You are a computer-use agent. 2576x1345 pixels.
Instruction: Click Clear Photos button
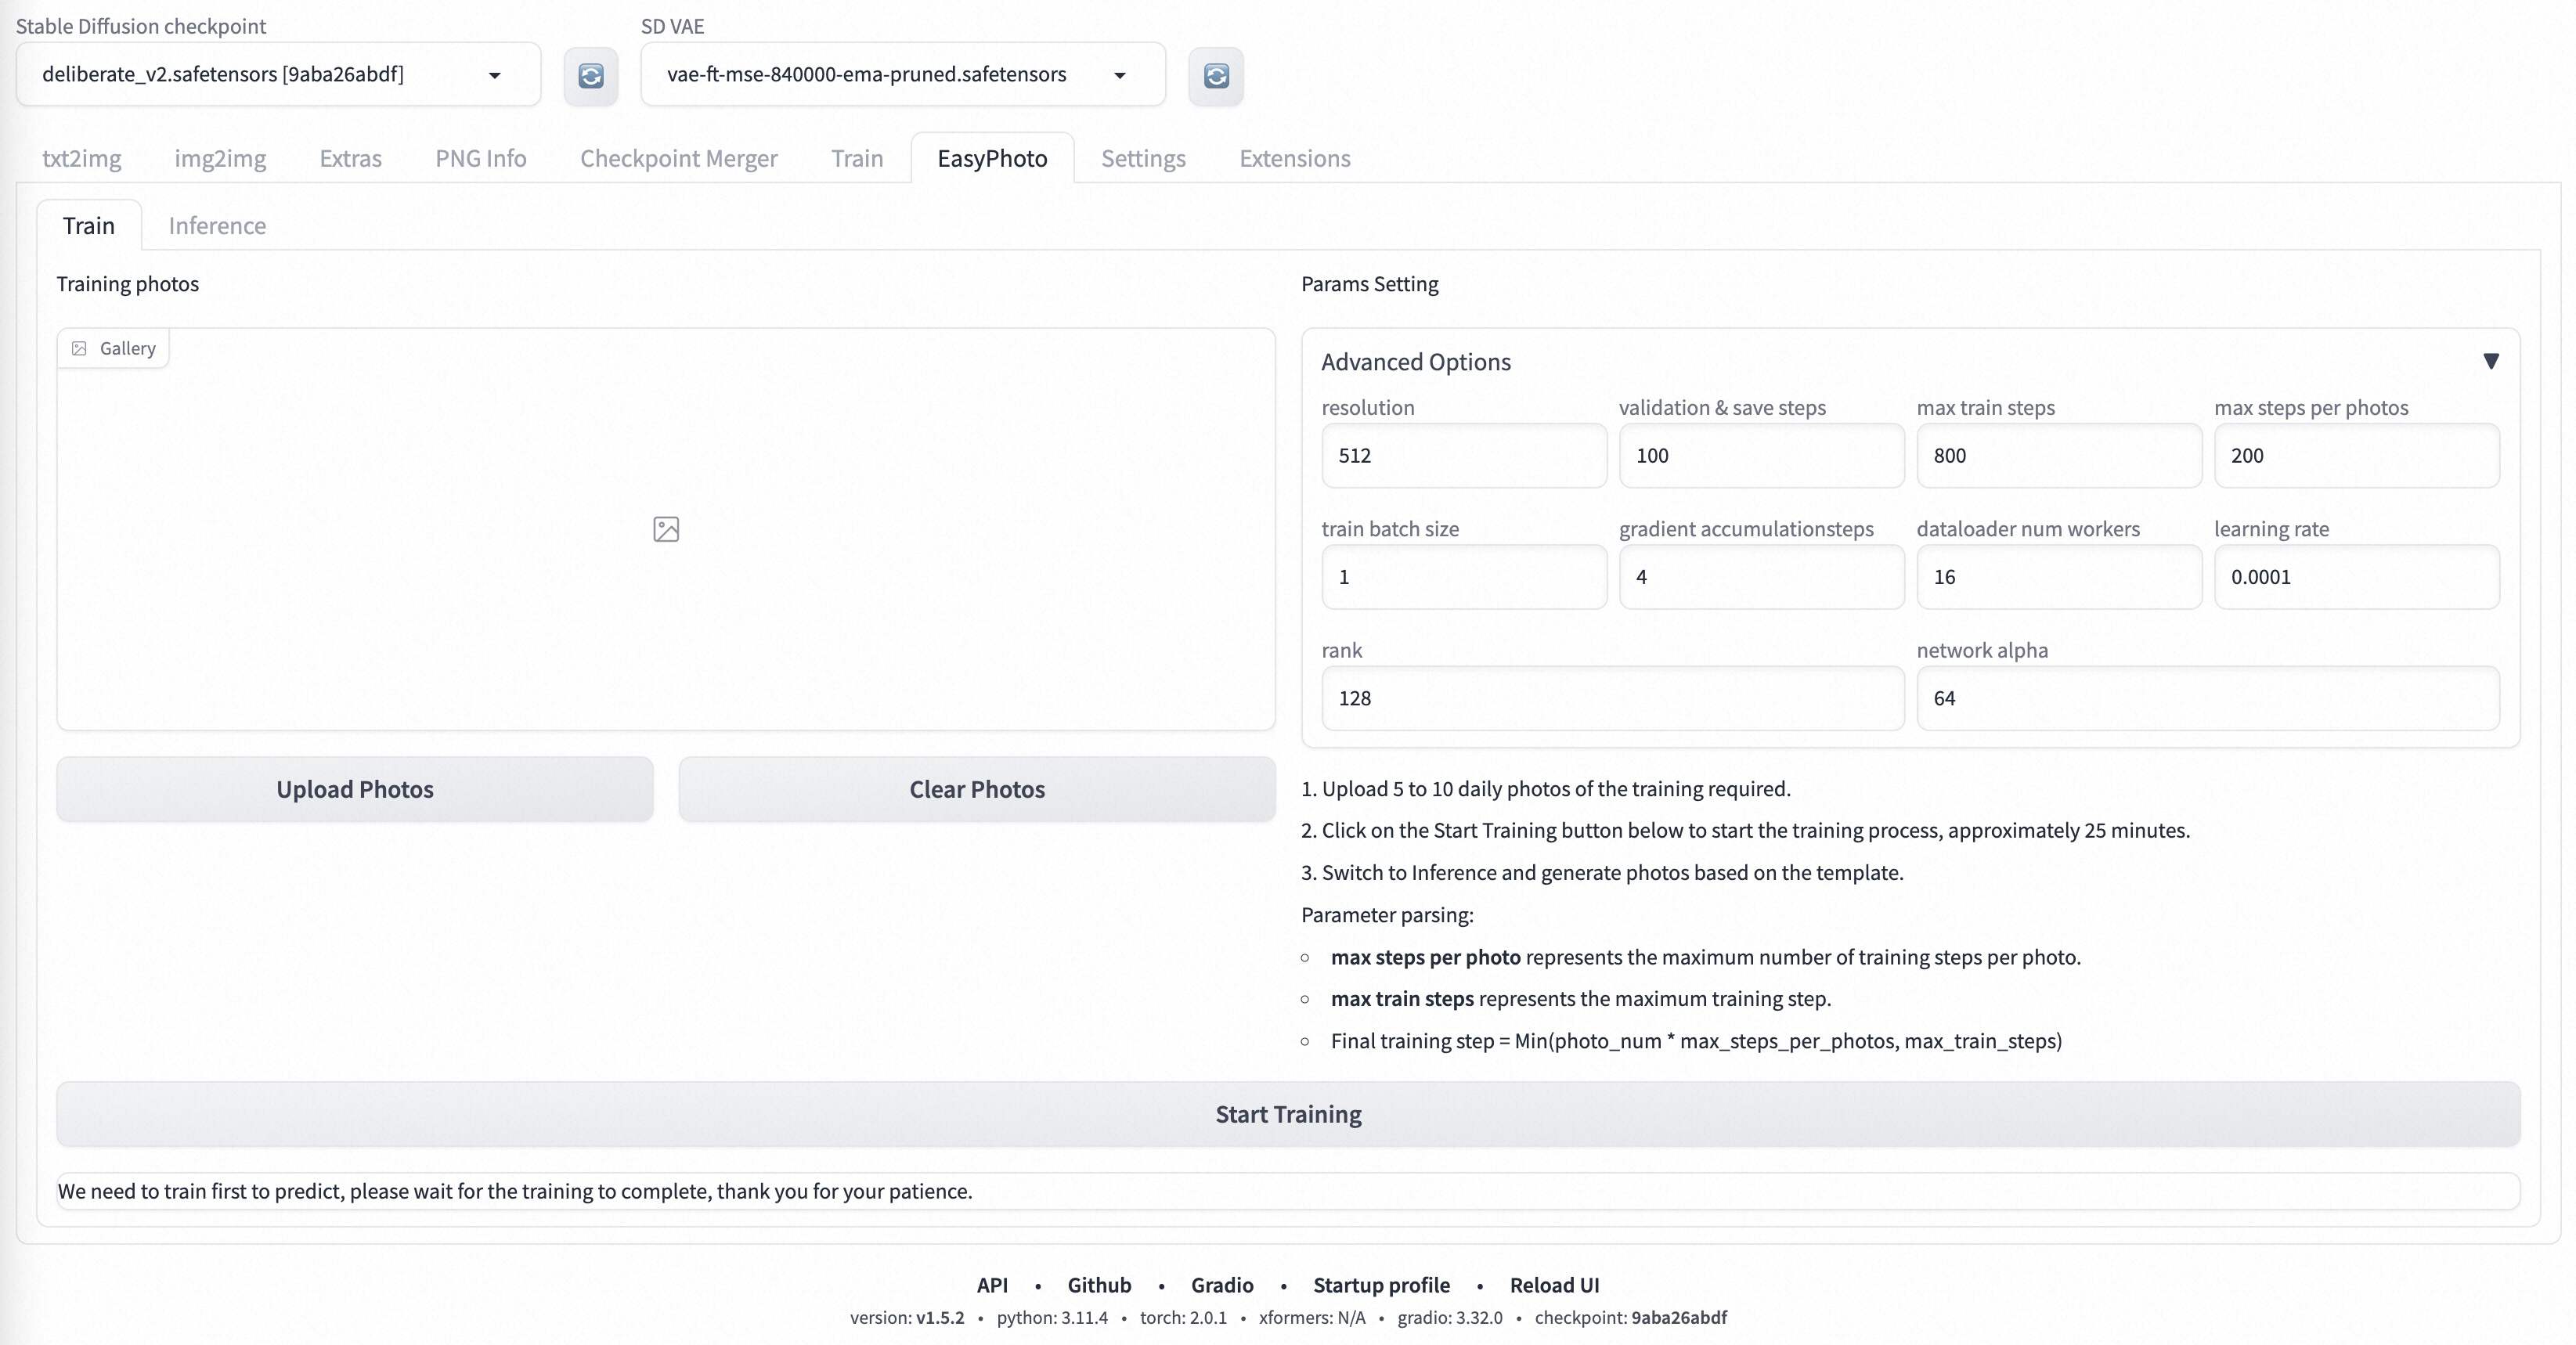point(976,788)
